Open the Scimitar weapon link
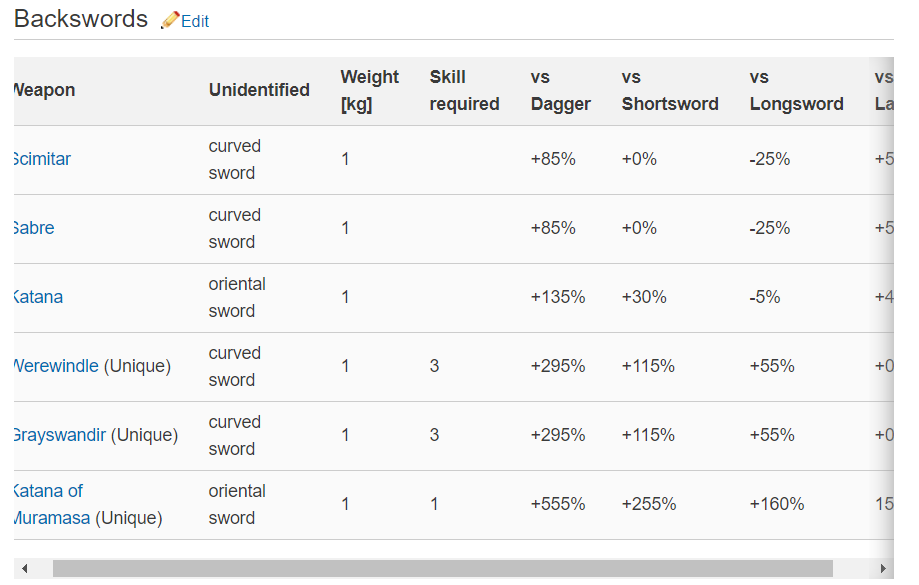 point(42,159)
